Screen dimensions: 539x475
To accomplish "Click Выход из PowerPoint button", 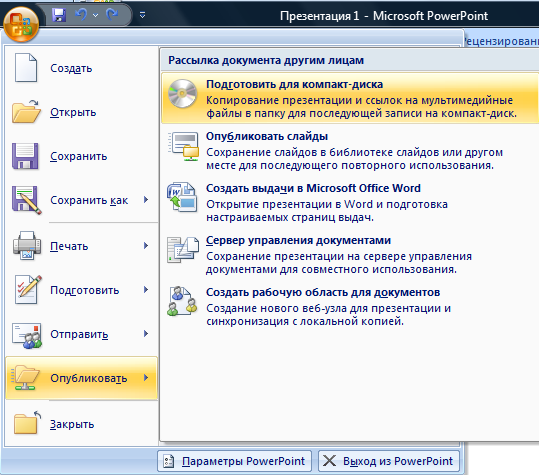I will pyautogui.click(x=389, y=461).
